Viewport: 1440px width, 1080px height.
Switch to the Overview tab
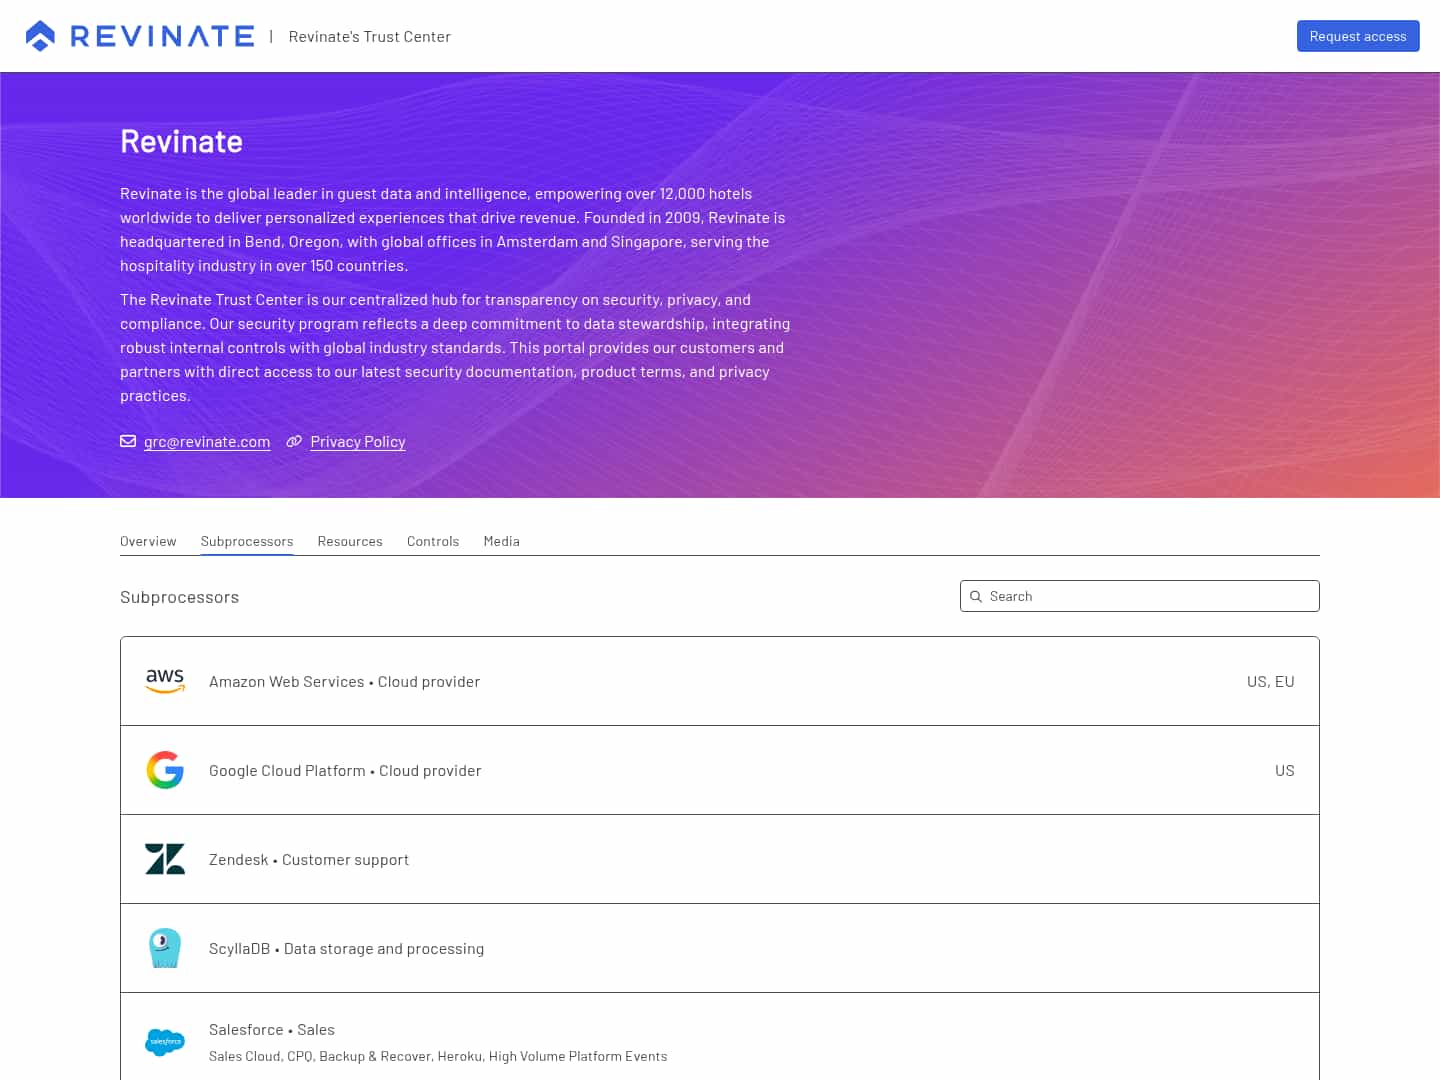[x=148, y=541]
